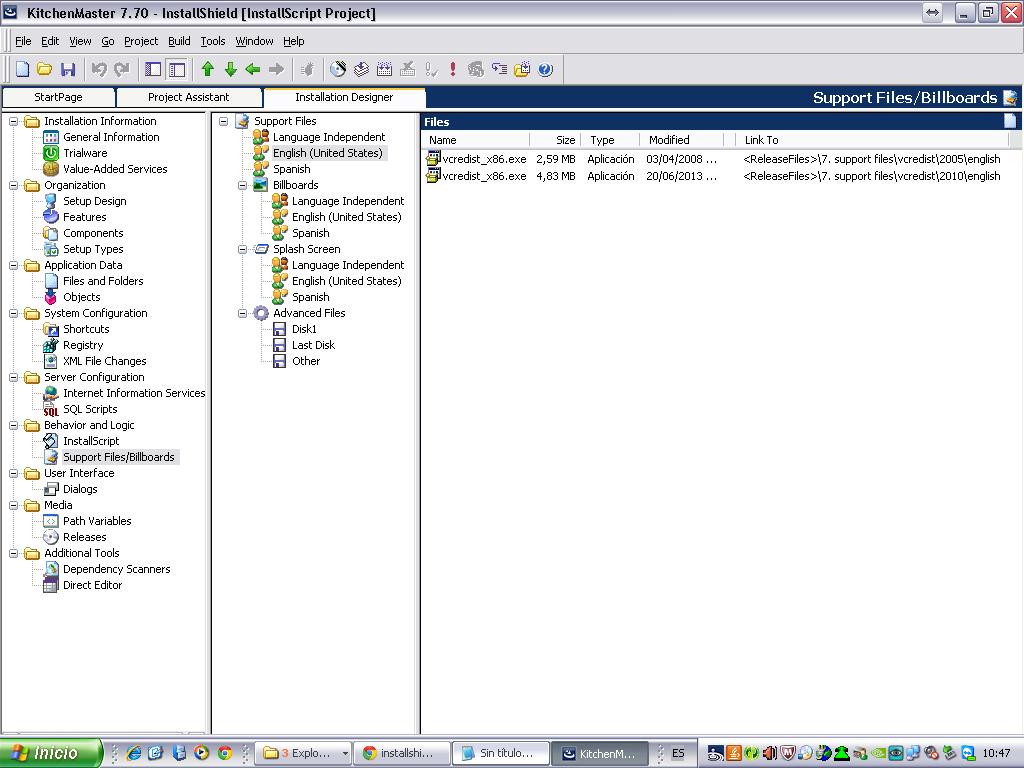Collapse the Behavior and Logic folder
The image size is (1024, 768).
[x=13, y=425]
